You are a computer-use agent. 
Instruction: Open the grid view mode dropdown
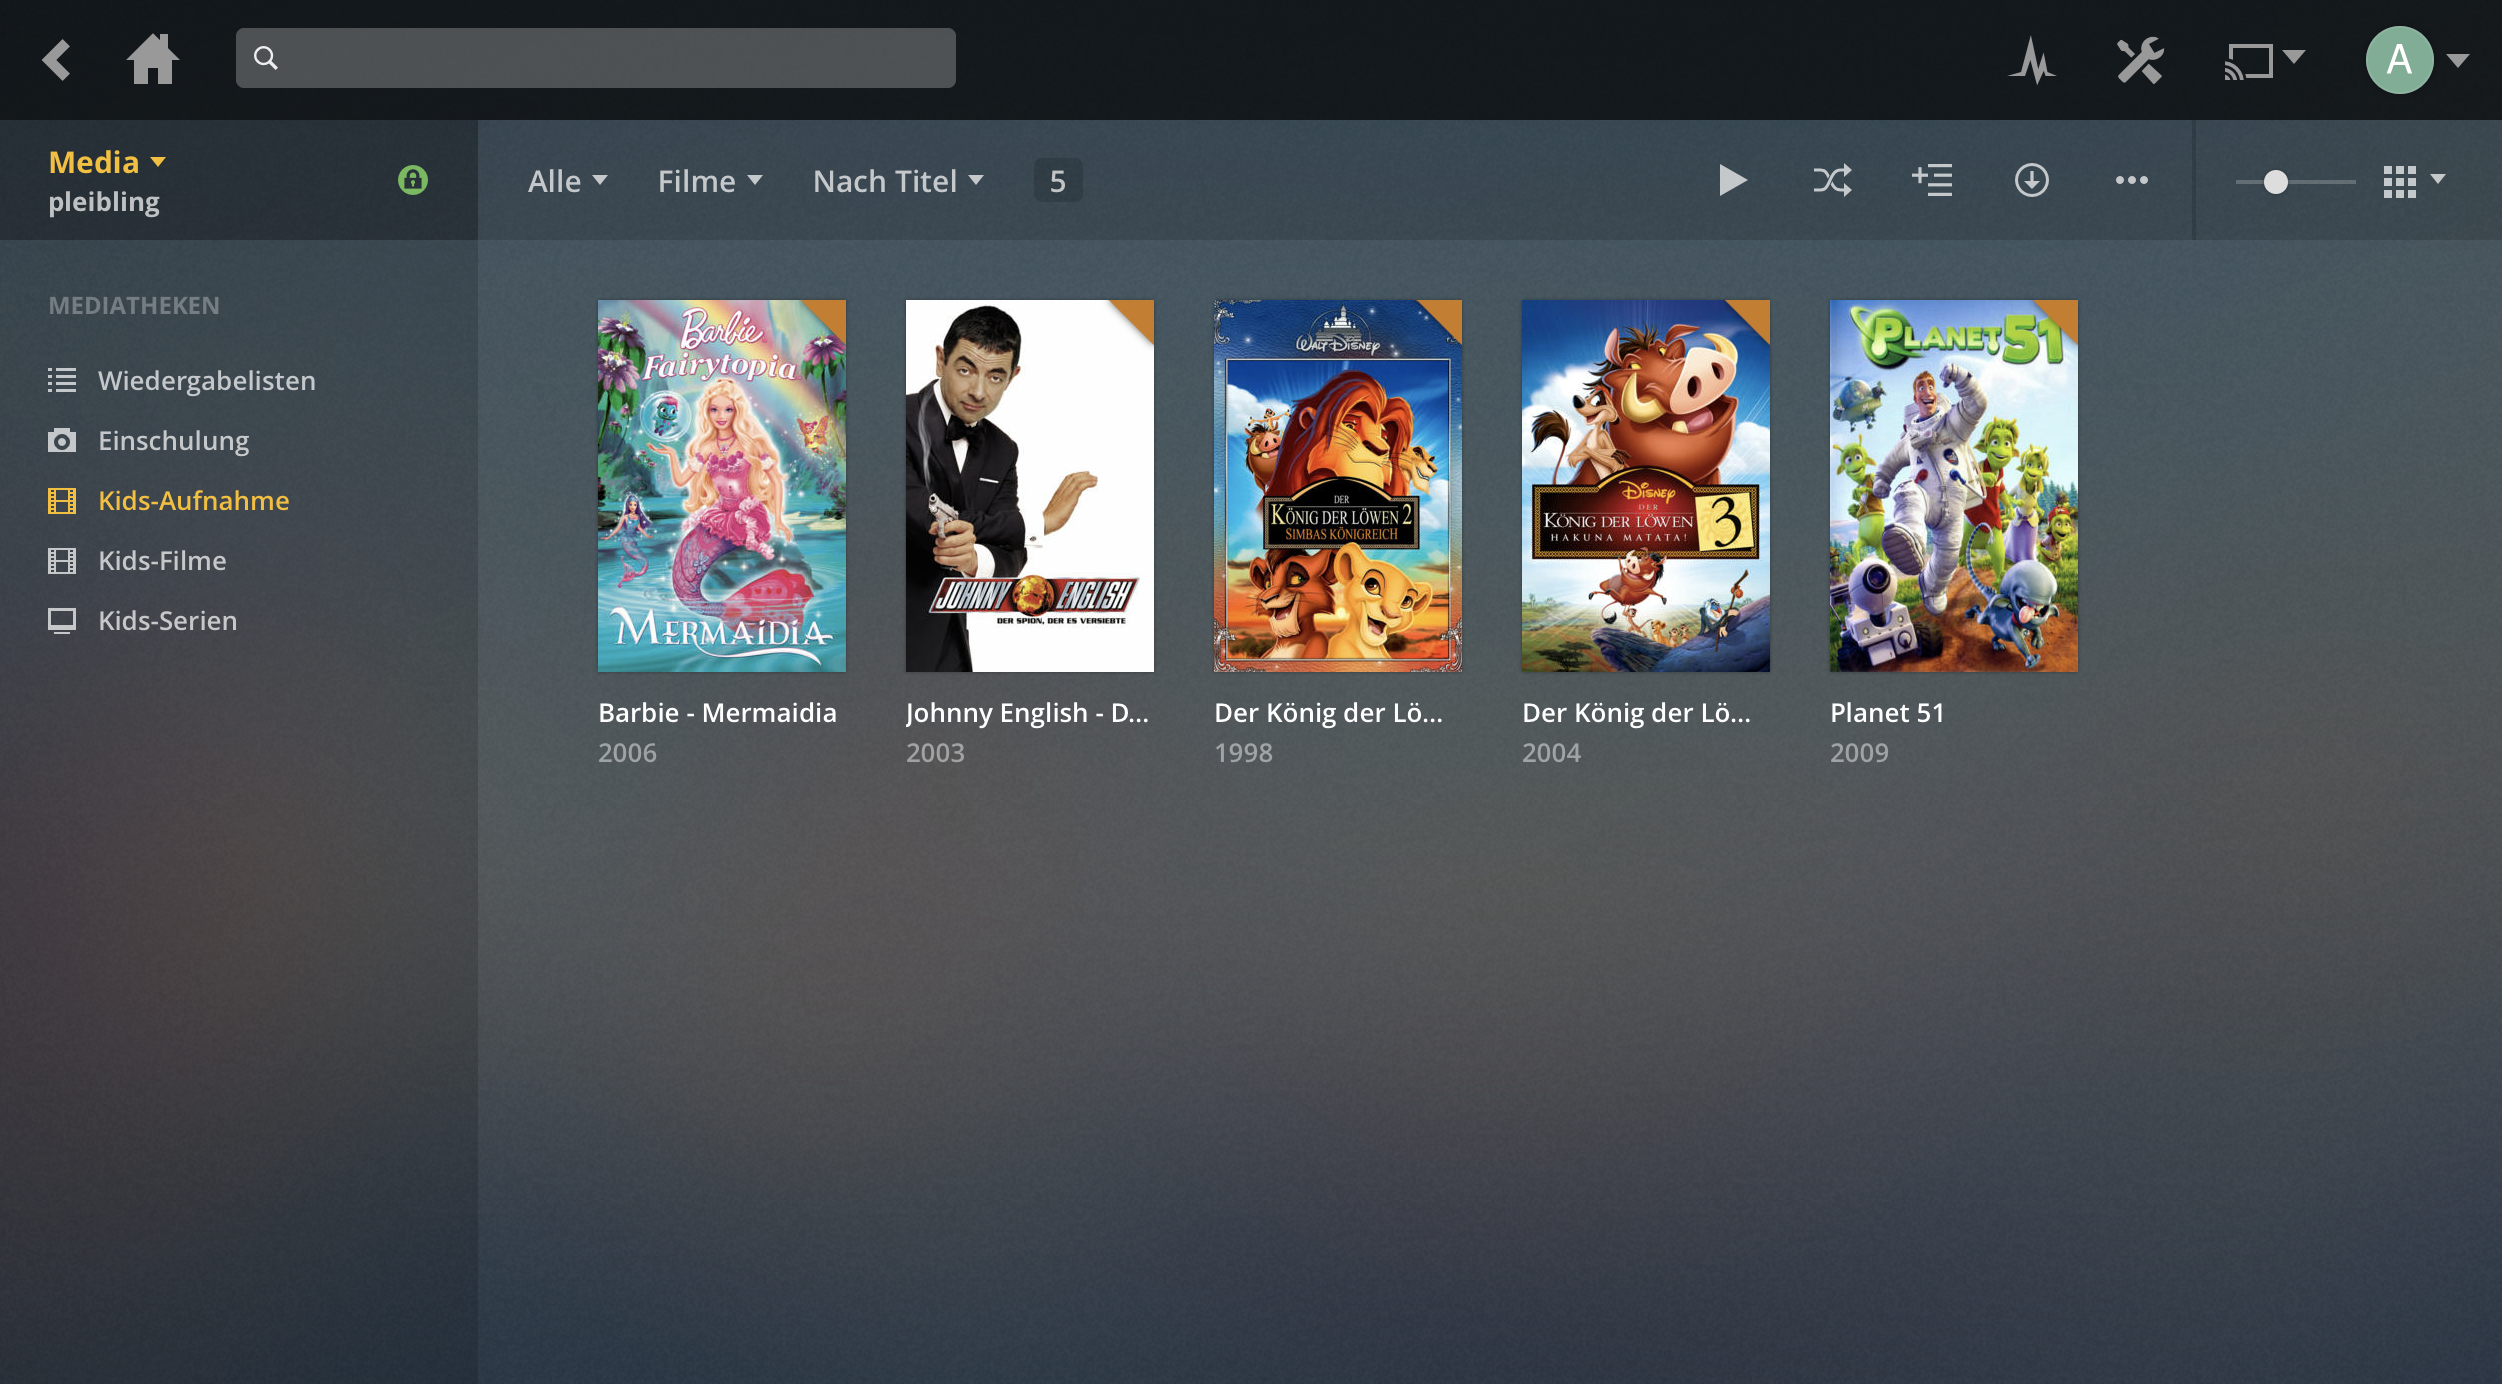click(x=2414, y=181)
